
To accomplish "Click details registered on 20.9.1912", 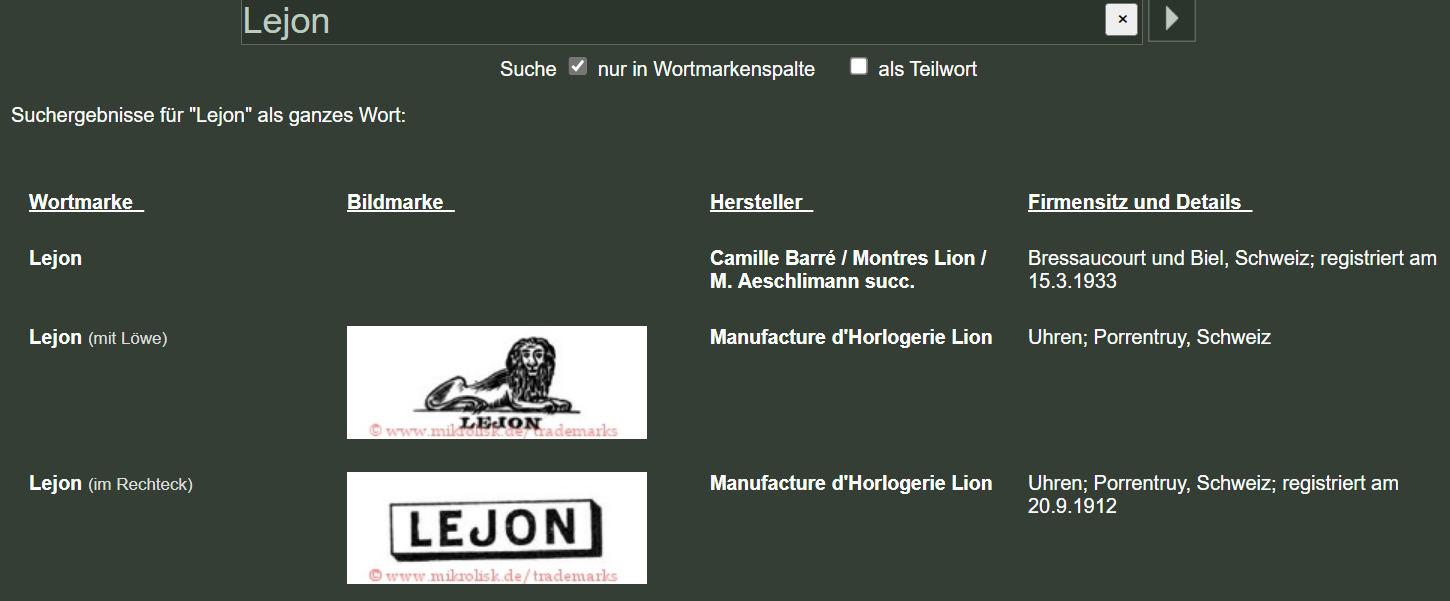I will tap(1213, 495).
